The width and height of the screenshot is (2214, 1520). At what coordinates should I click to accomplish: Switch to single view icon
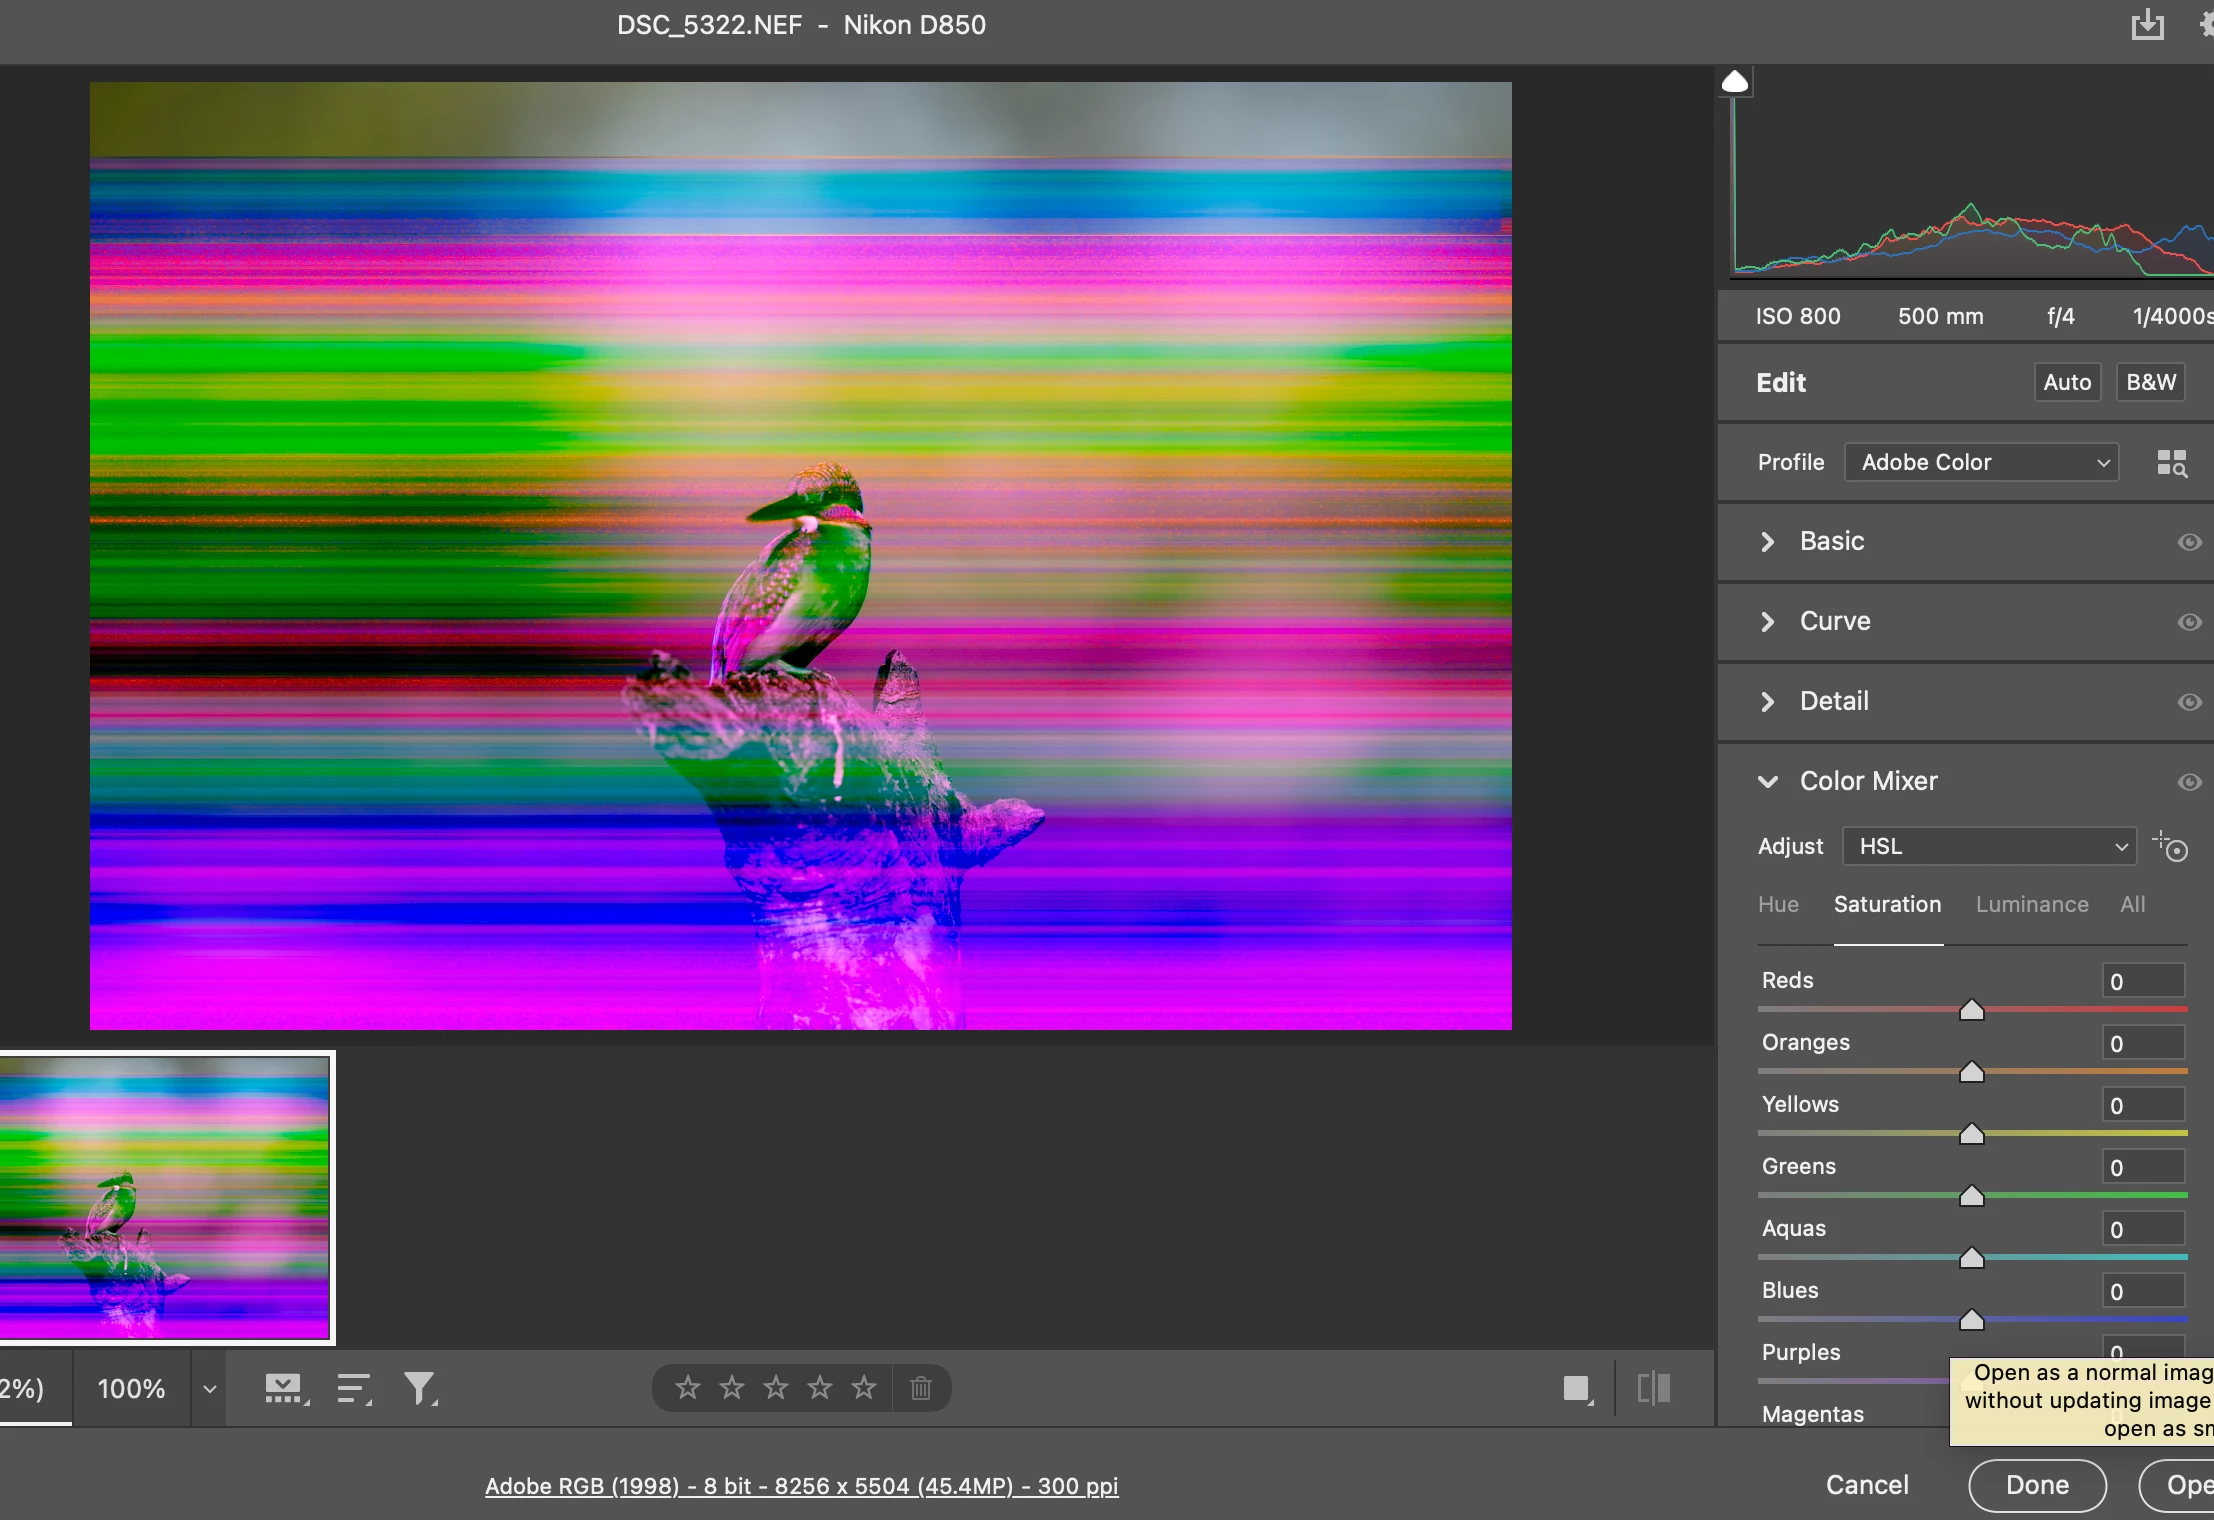[1577, 1388]
